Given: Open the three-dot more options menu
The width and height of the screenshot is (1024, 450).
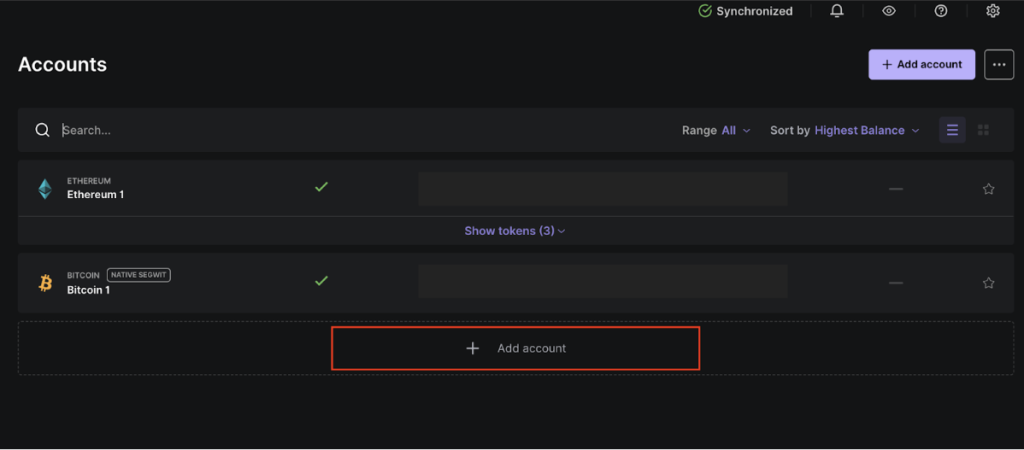Looking at the screenshot, I should 999,64.
